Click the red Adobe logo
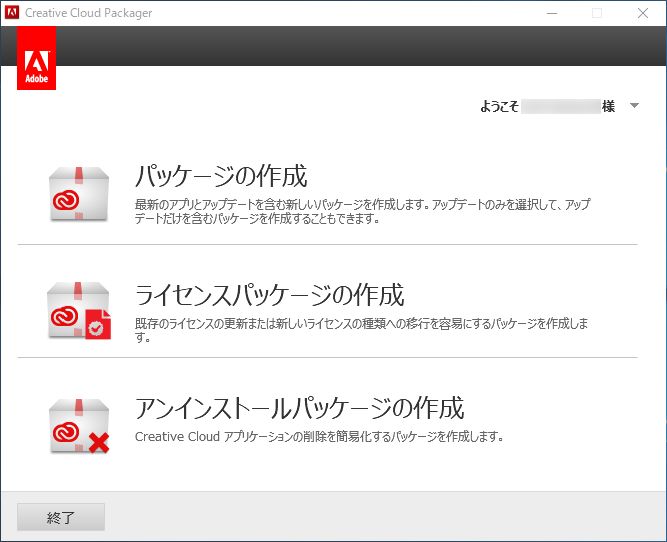667x542 pixels. pyautogui.click(x=37, y=58)
